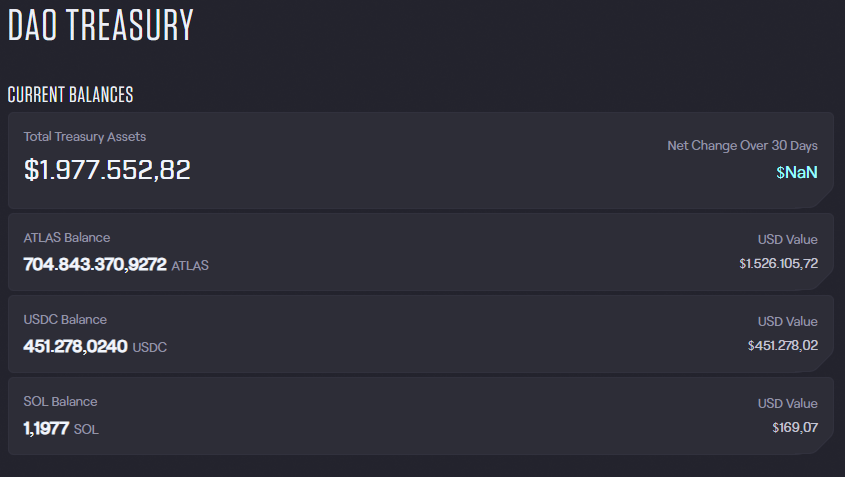Click the USDC unit text after the balance
This screenshot has width=845, height=477.
click(150, 348)
